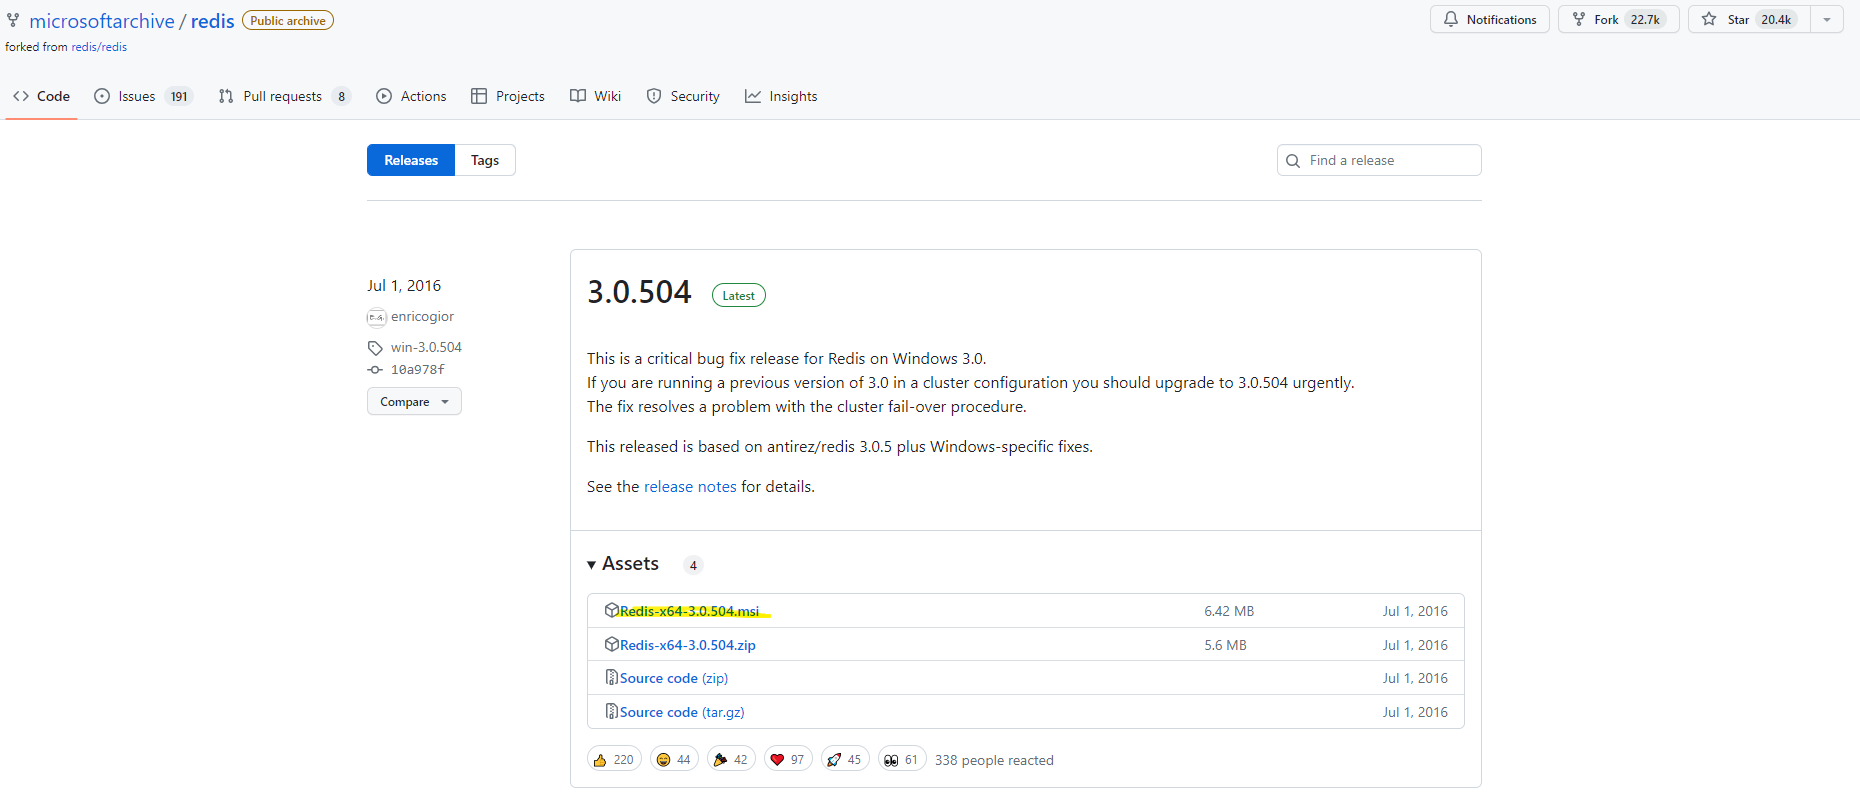Download Redis-x64-3.0.504.zip
The width and height of the screenshot is (1860, 806).
[688, 645]
